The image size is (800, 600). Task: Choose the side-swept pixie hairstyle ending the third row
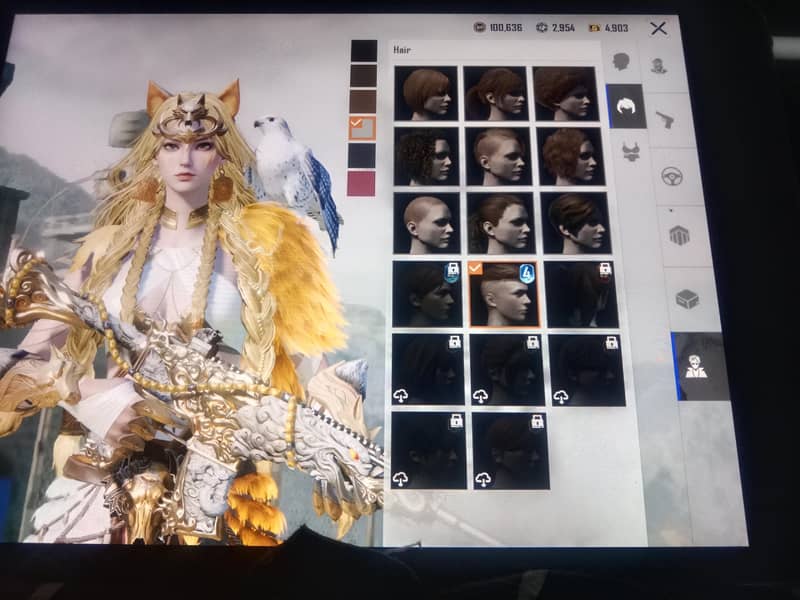(576, 223)
